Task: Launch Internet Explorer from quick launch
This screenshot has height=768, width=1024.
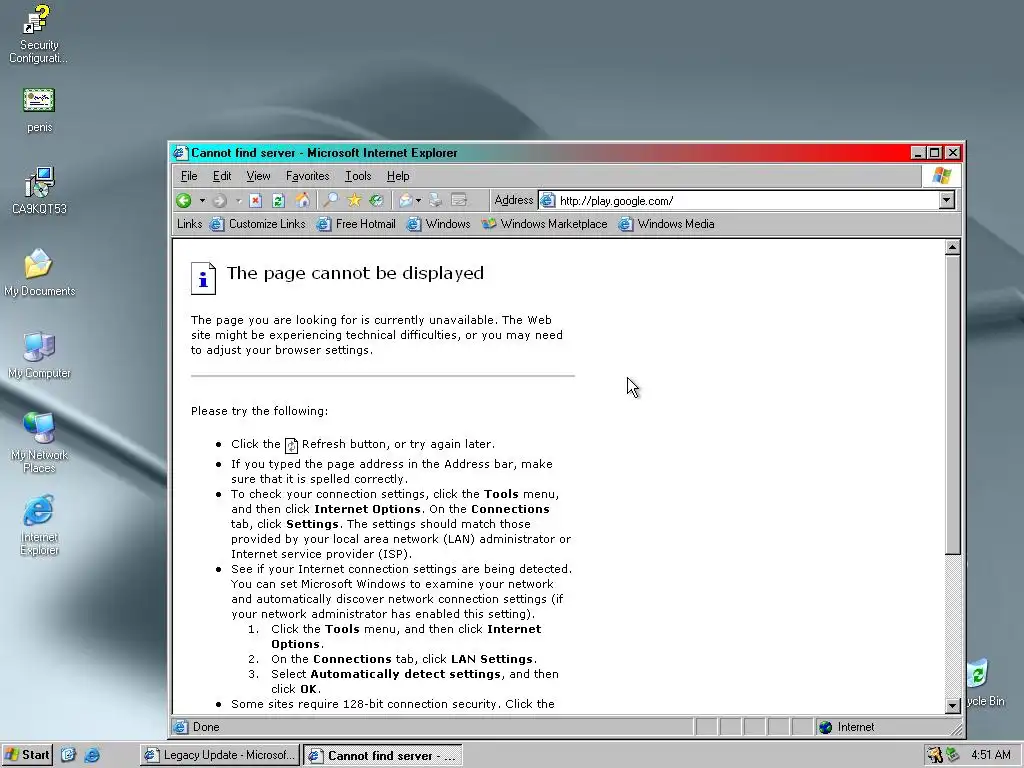Action: pos(92,755)
